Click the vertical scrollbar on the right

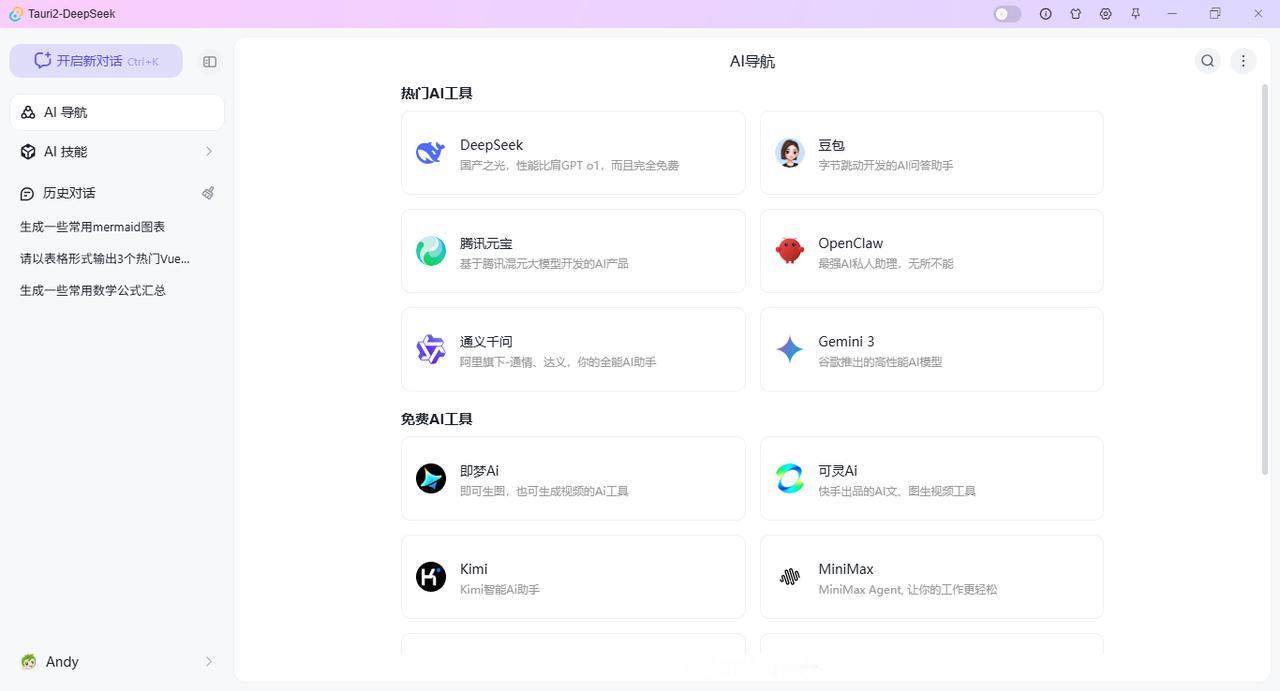click(x=1265, y=280)
